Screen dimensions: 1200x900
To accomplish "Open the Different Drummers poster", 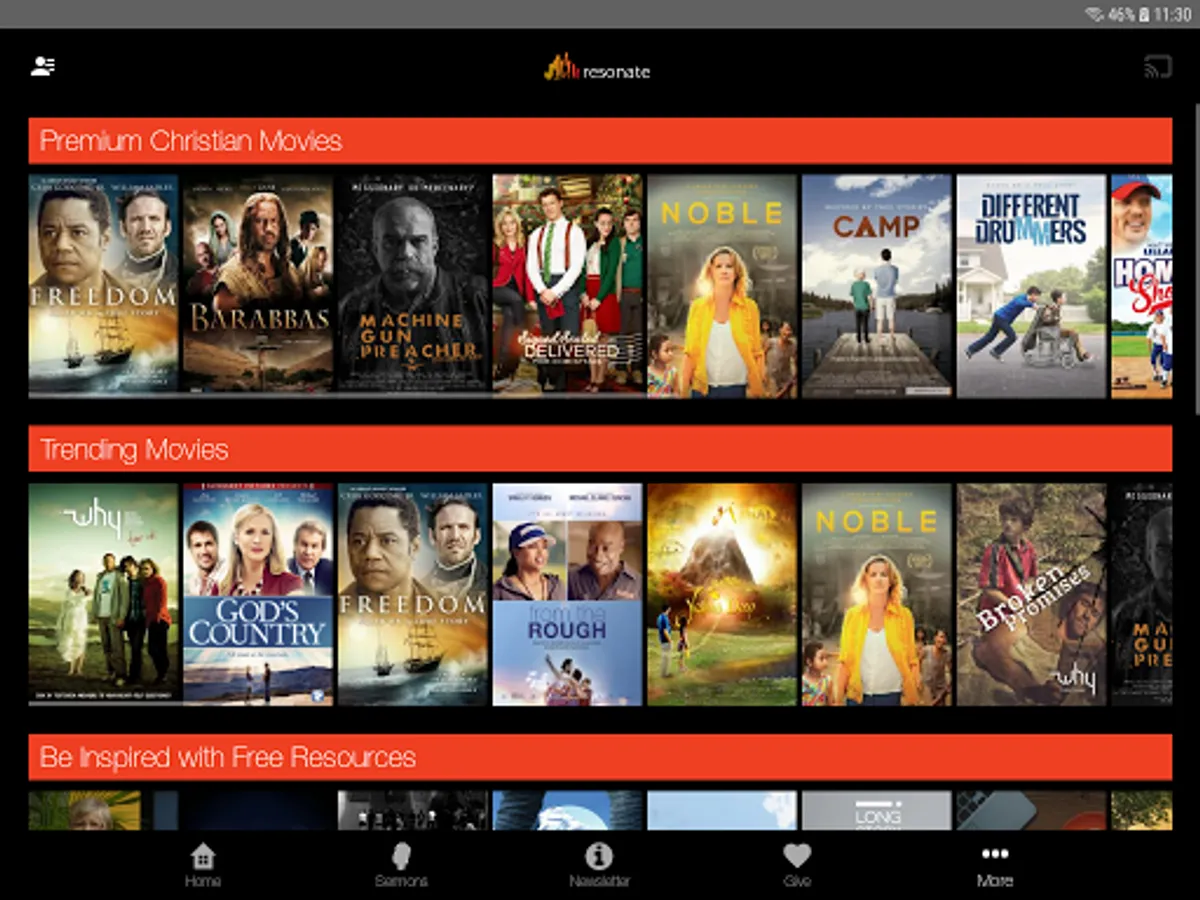I will [1032, 286].
